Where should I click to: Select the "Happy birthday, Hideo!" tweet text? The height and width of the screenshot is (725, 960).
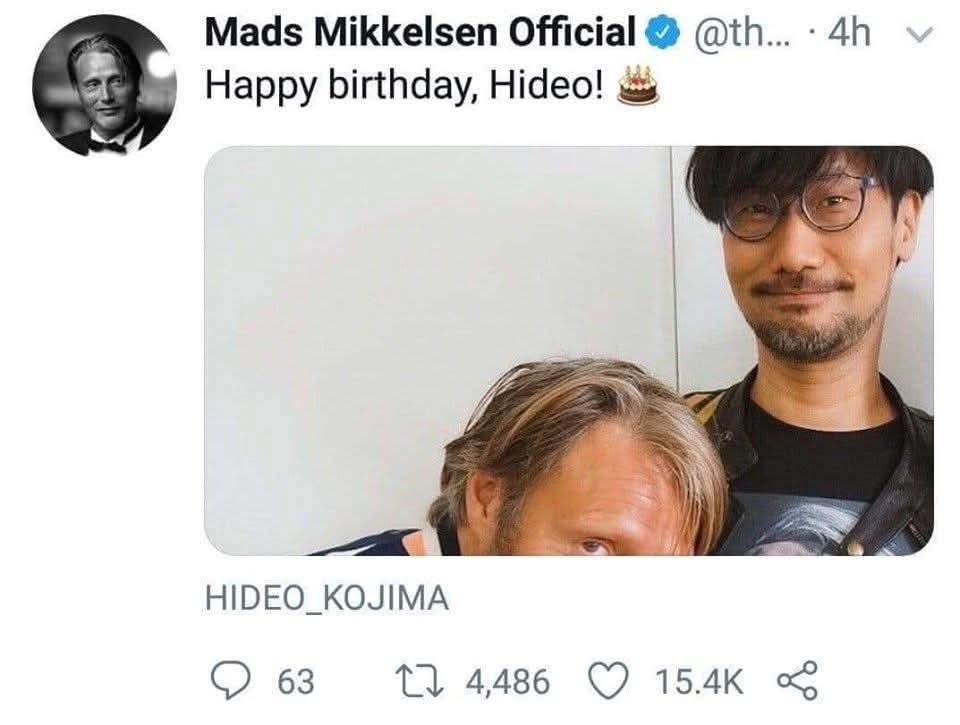[404, 86]
